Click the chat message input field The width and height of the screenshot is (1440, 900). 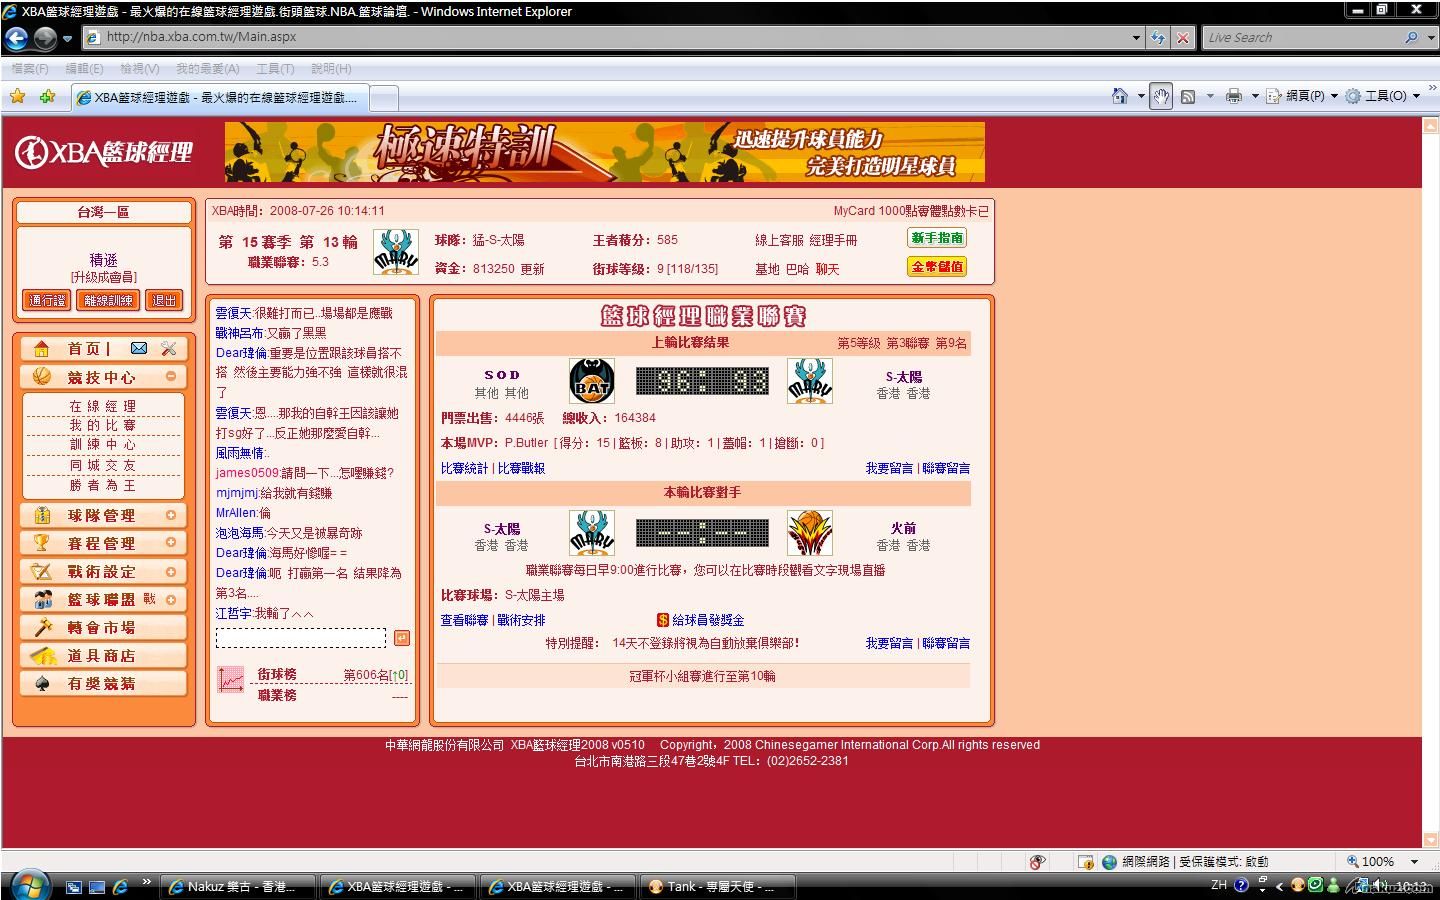(x=300, y=638)
